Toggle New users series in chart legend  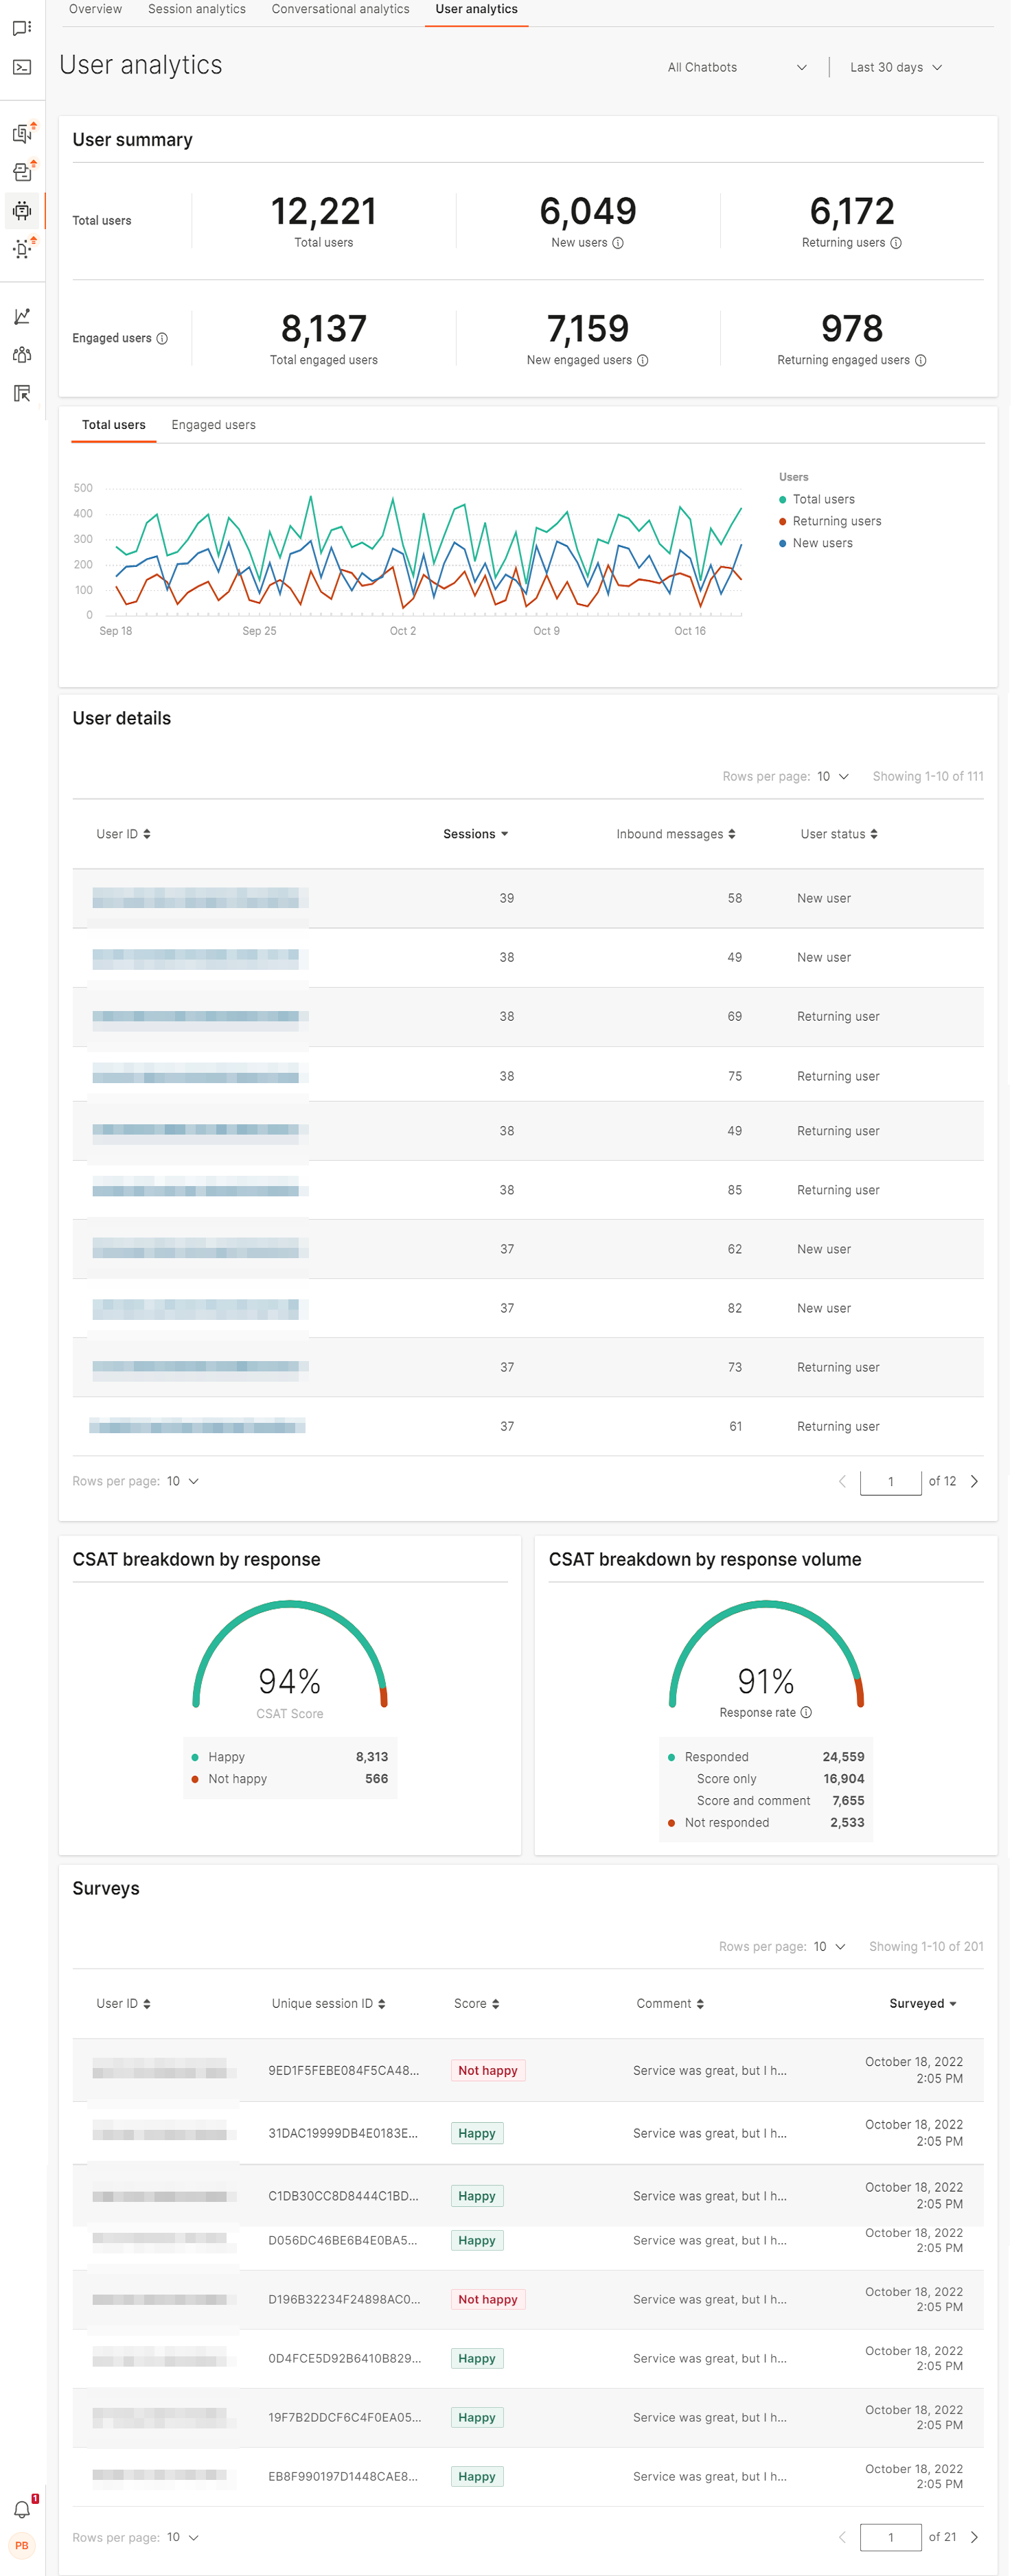[x=822, y=543]
